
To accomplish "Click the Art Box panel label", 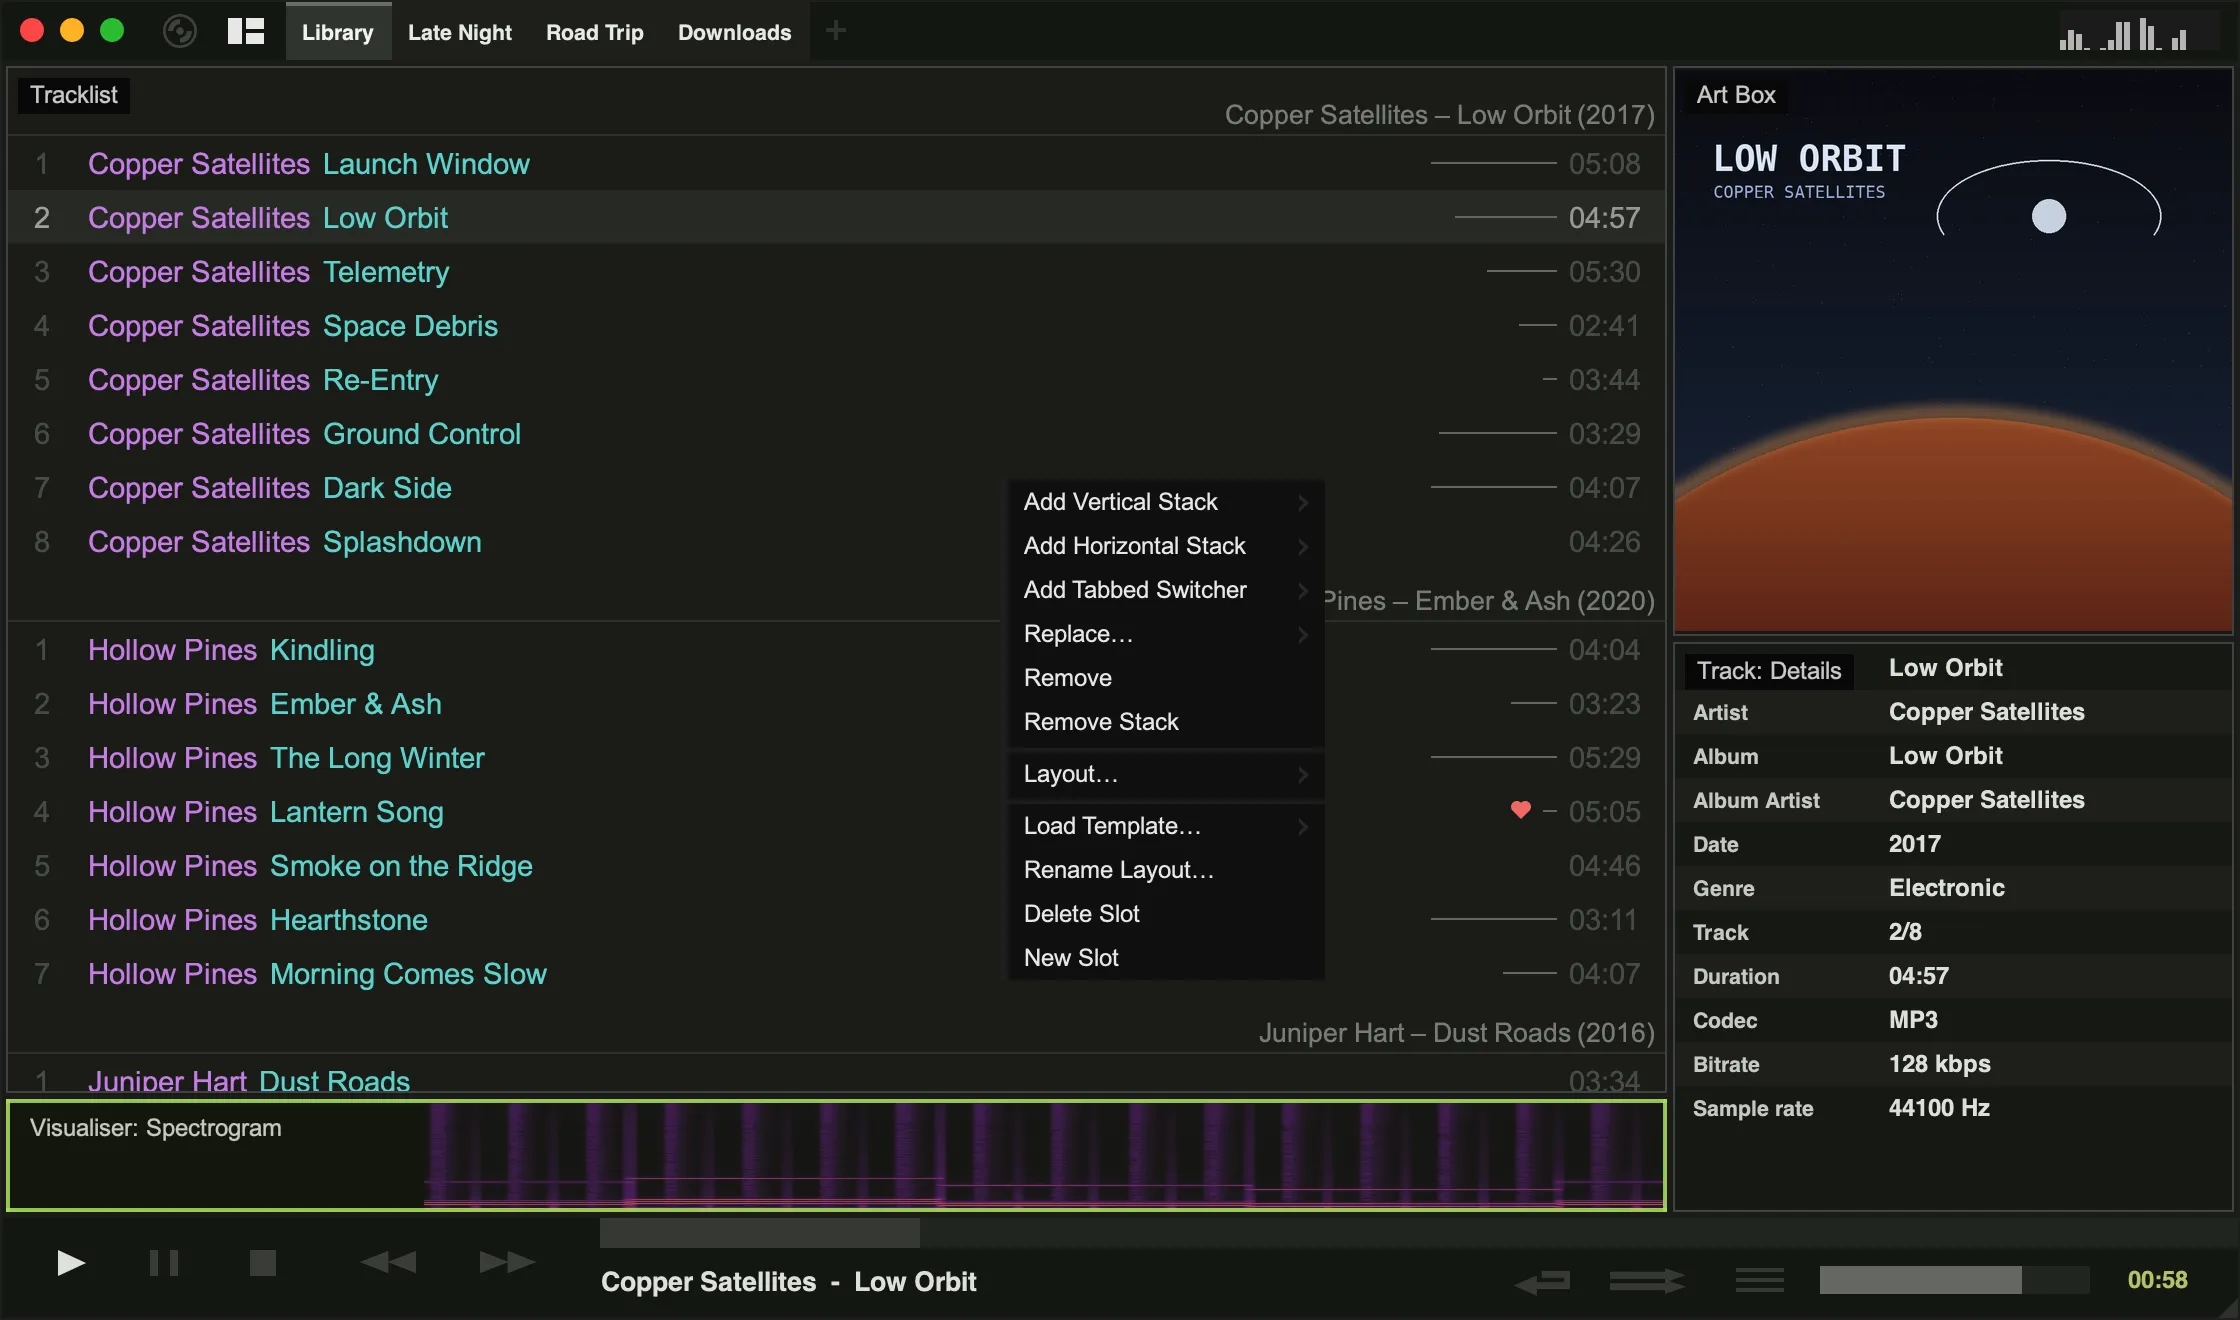I will (x=1736, y=95).
